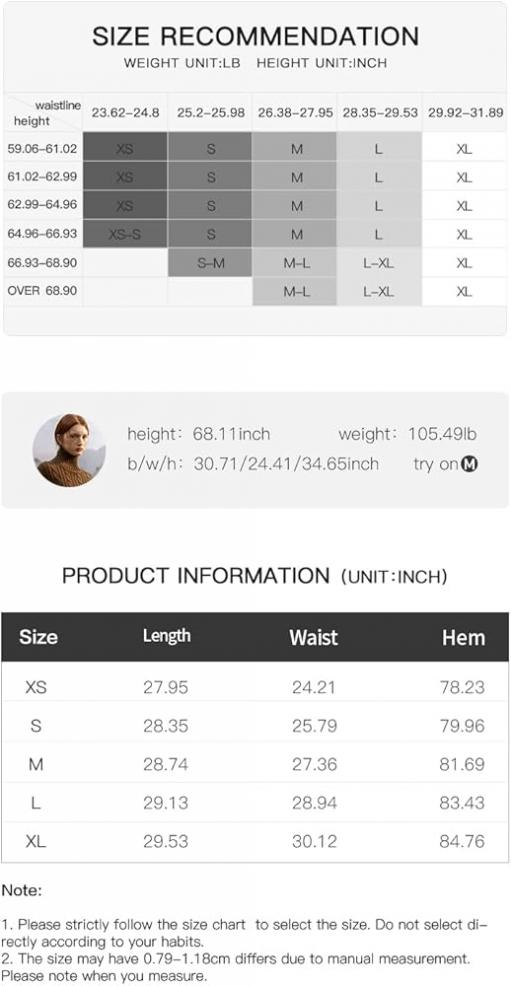
Task: Click the waistline range 26.38-27.95 header
Action: (295, 113)
